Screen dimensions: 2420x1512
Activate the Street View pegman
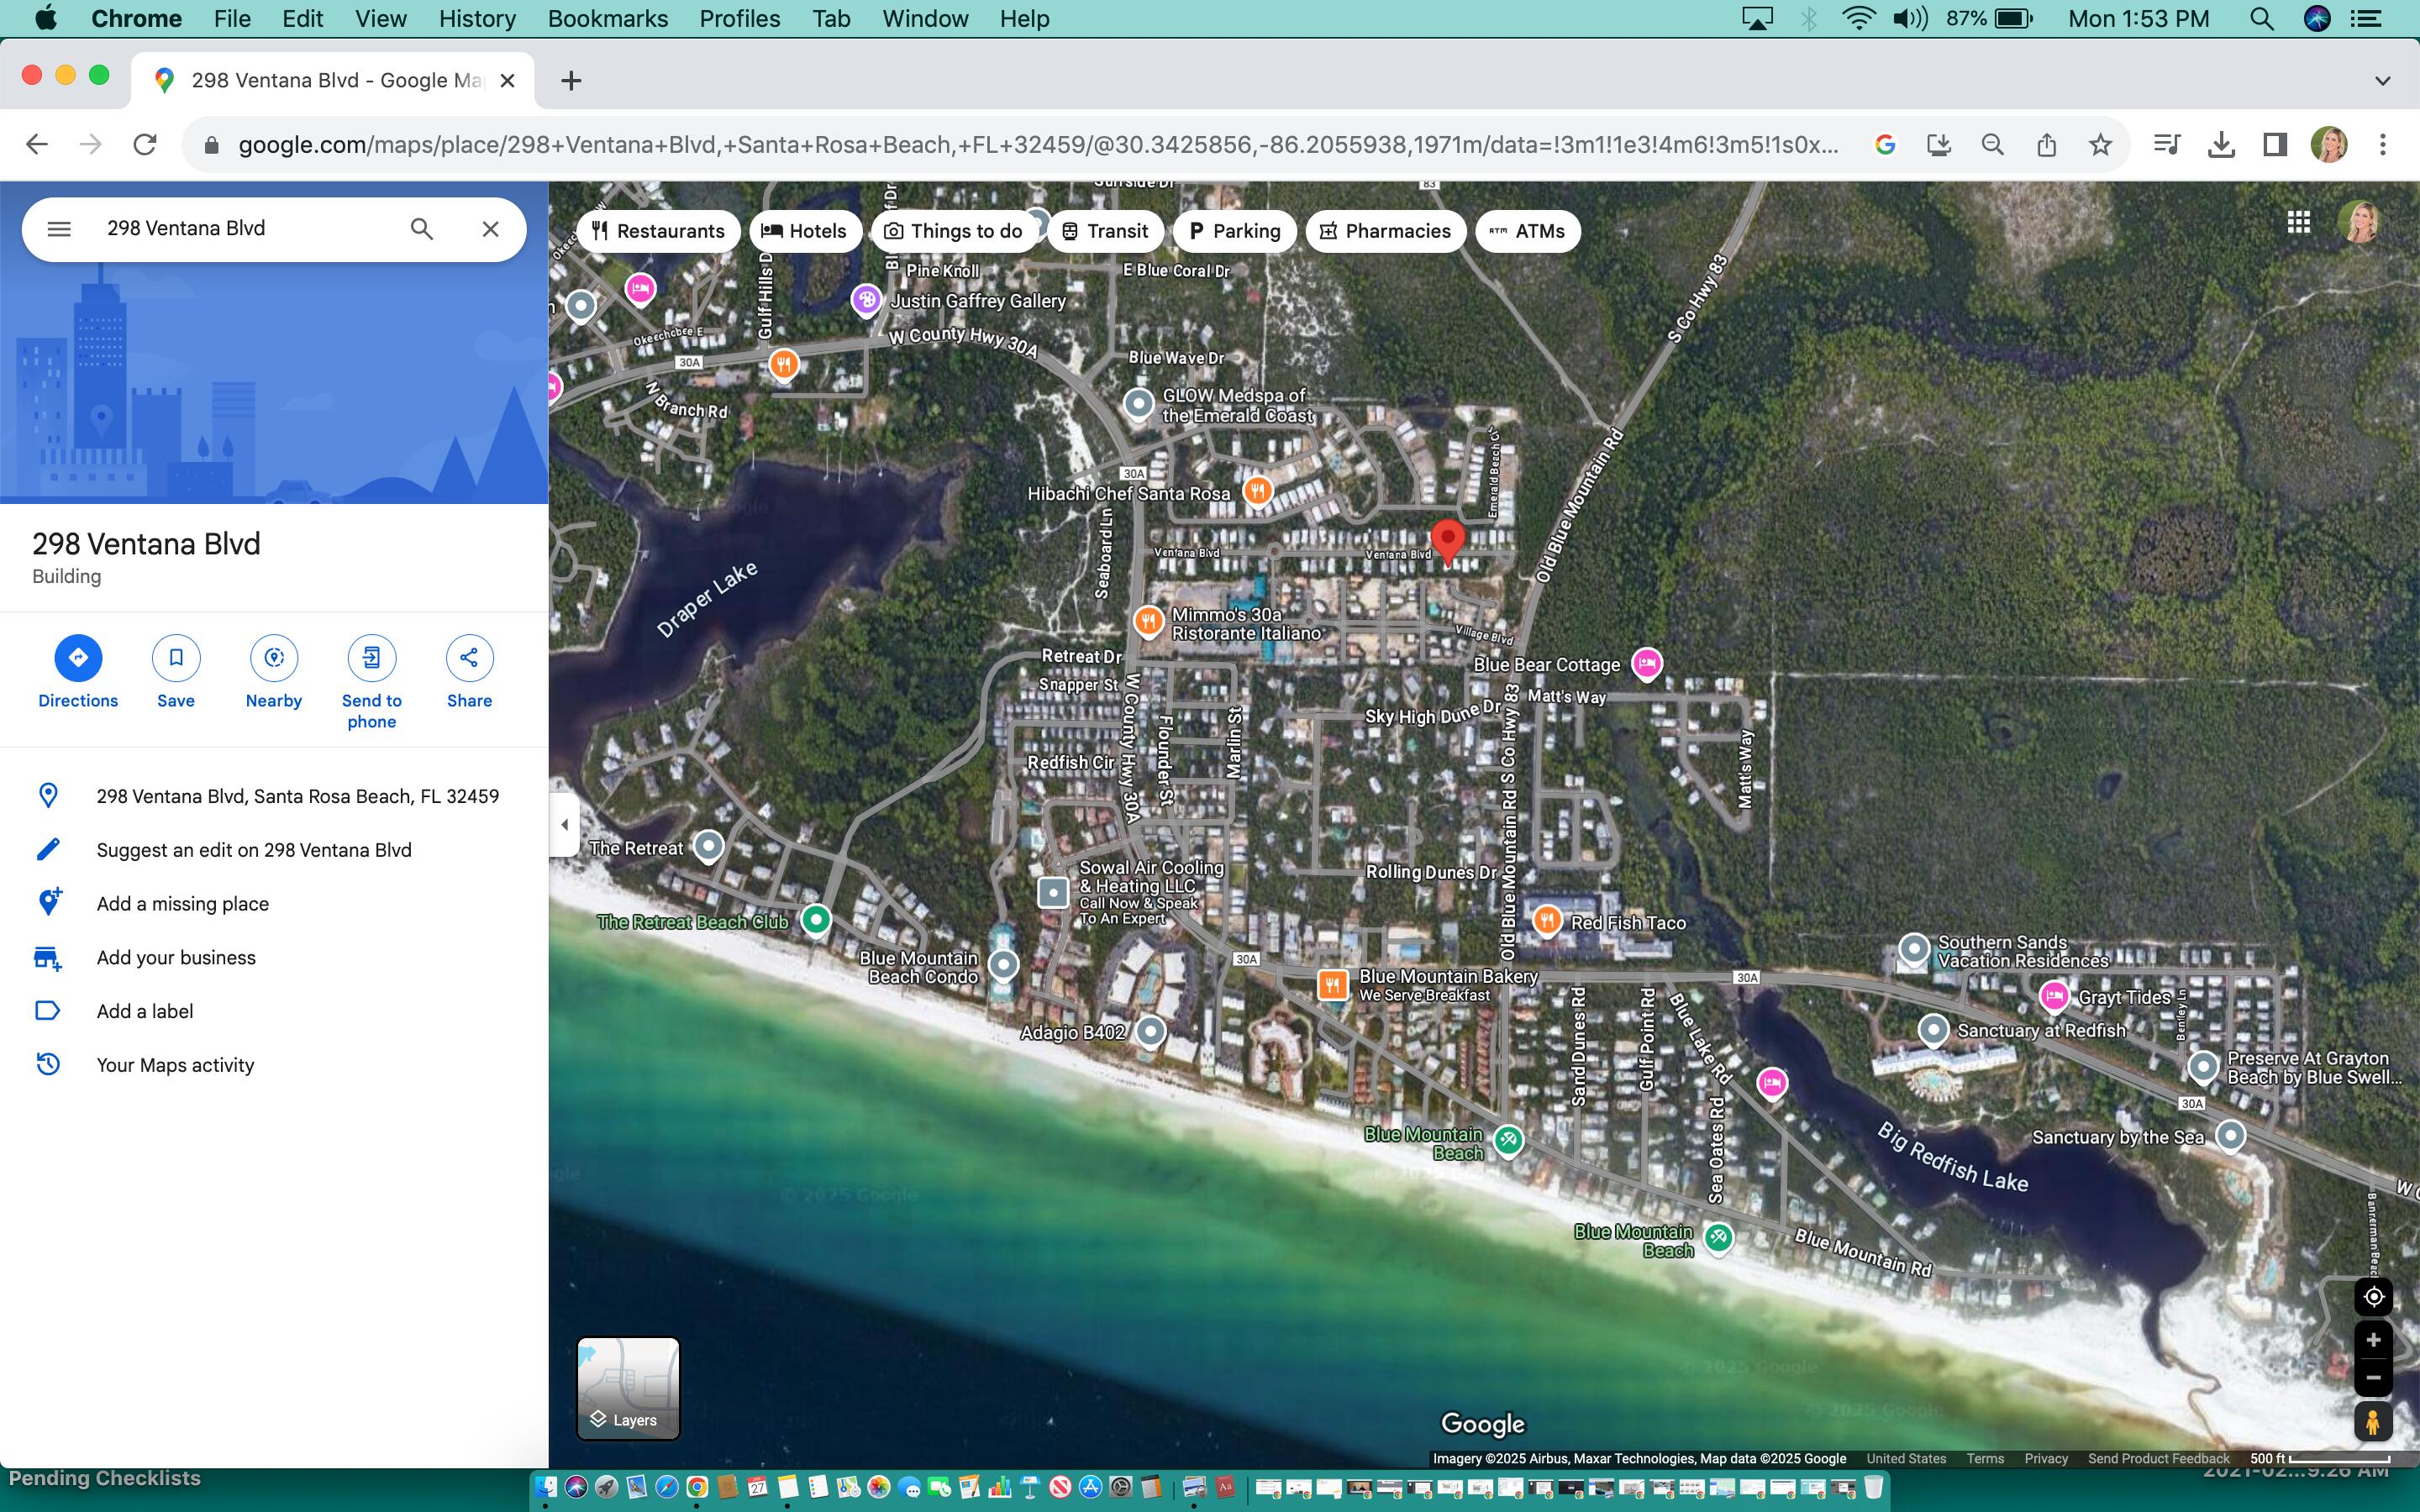[x=2373, y=1421]
